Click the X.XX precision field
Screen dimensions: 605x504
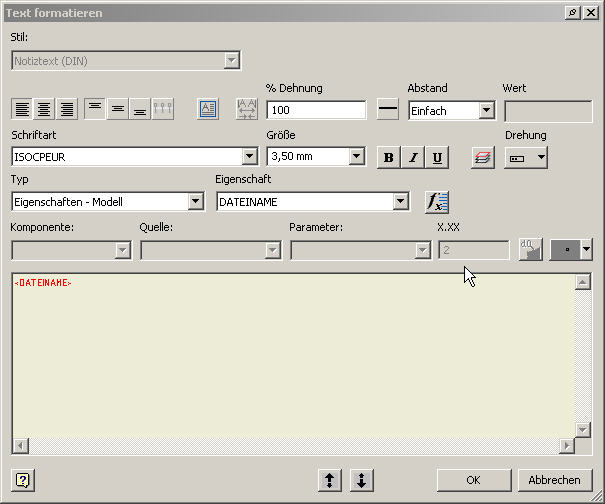(474, 250)
